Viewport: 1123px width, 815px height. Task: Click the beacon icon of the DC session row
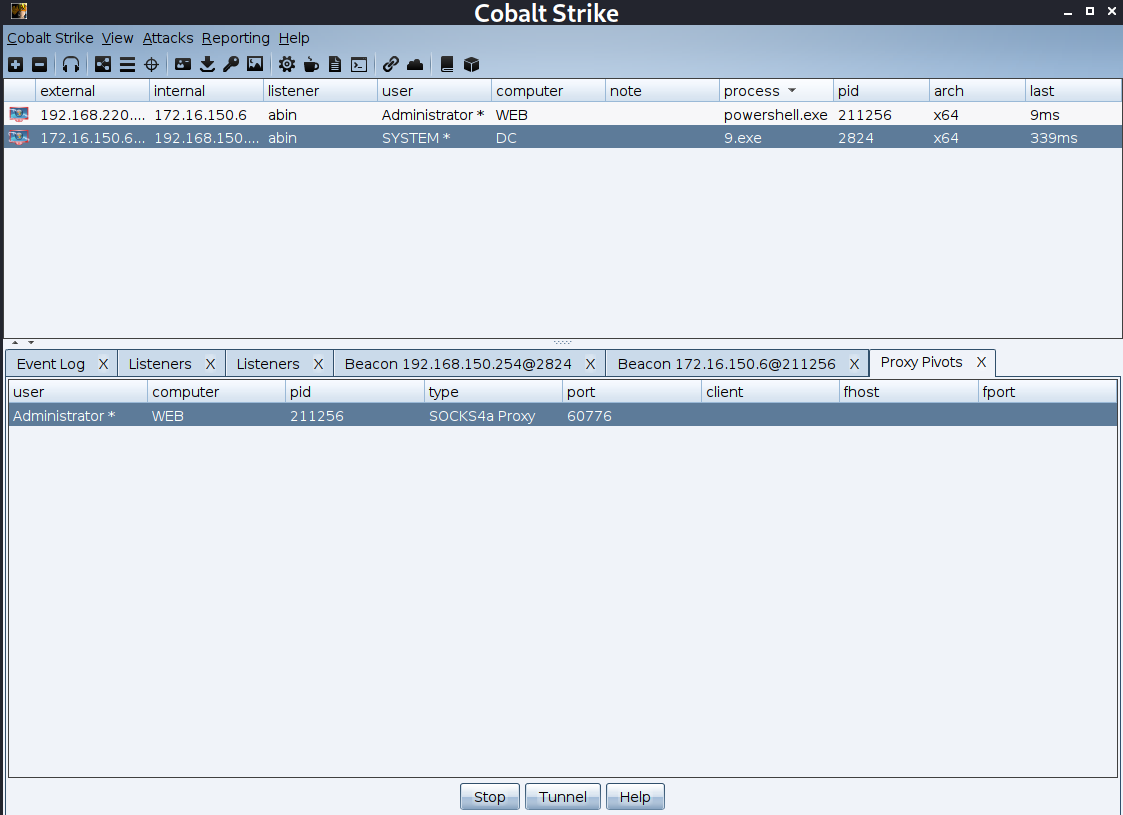point(19,138)
